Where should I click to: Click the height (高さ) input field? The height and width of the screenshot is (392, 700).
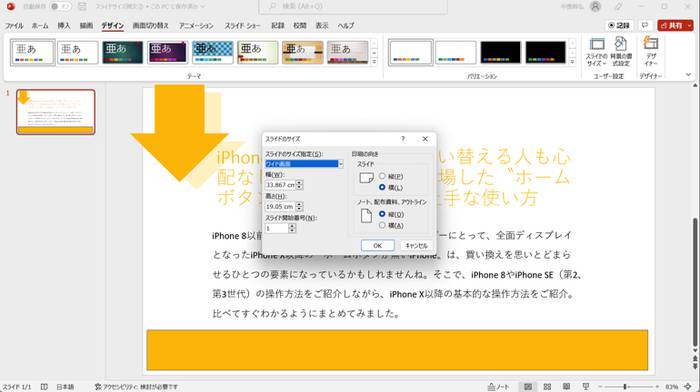pos(280,206)
